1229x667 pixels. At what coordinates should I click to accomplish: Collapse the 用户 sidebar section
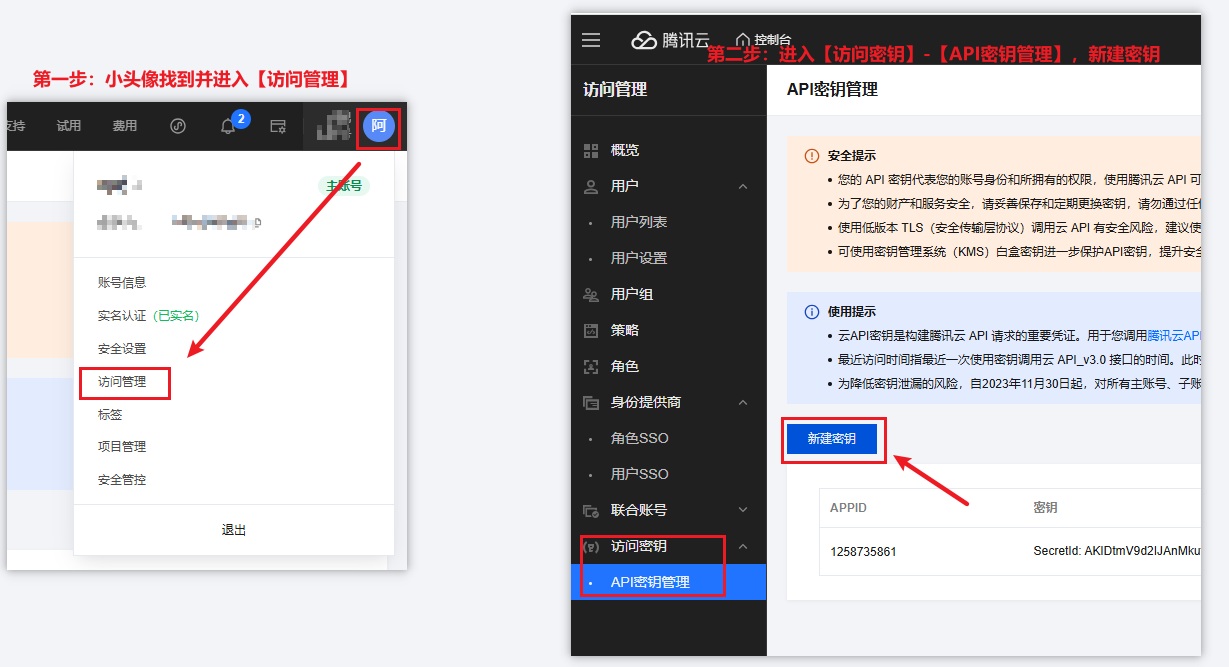(x=743, y=186)
